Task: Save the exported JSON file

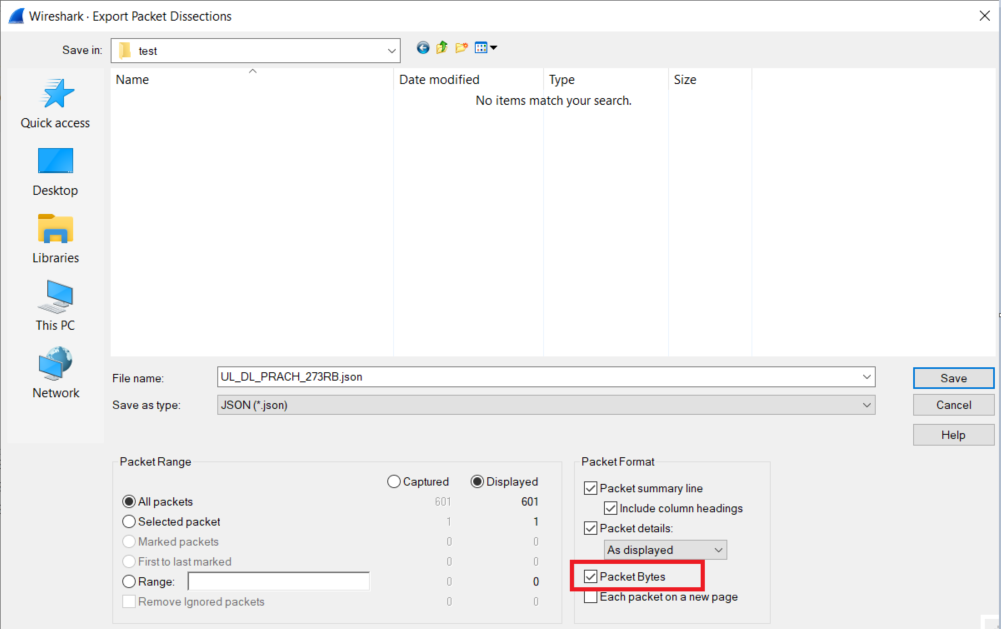Action: click(952, 377)
